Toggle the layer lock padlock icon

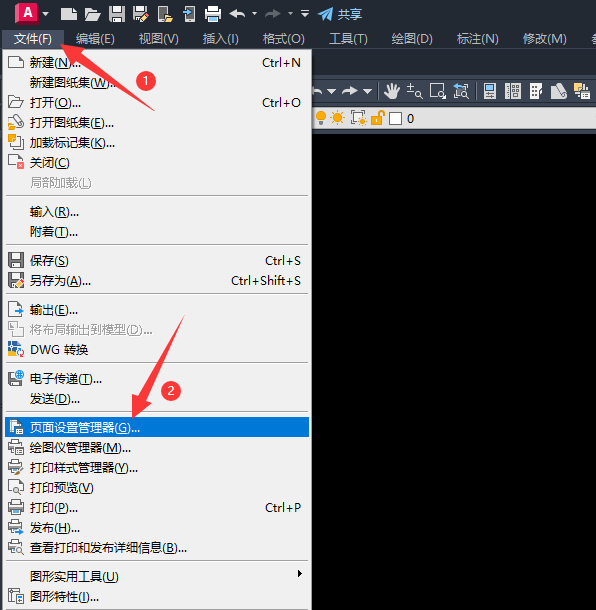377,118
